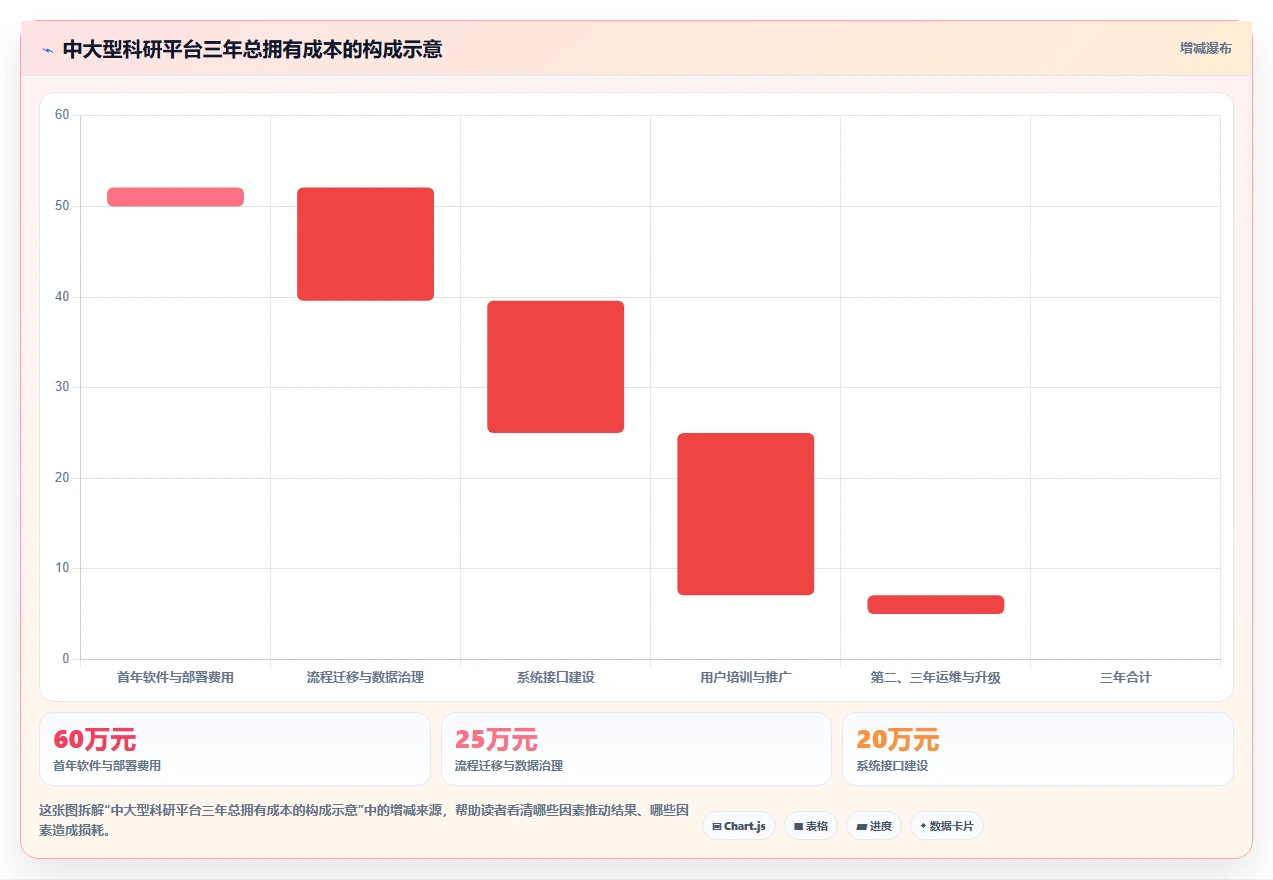
Task: Click the y-axis tick value 30
Action: click(x=62, y=387)
